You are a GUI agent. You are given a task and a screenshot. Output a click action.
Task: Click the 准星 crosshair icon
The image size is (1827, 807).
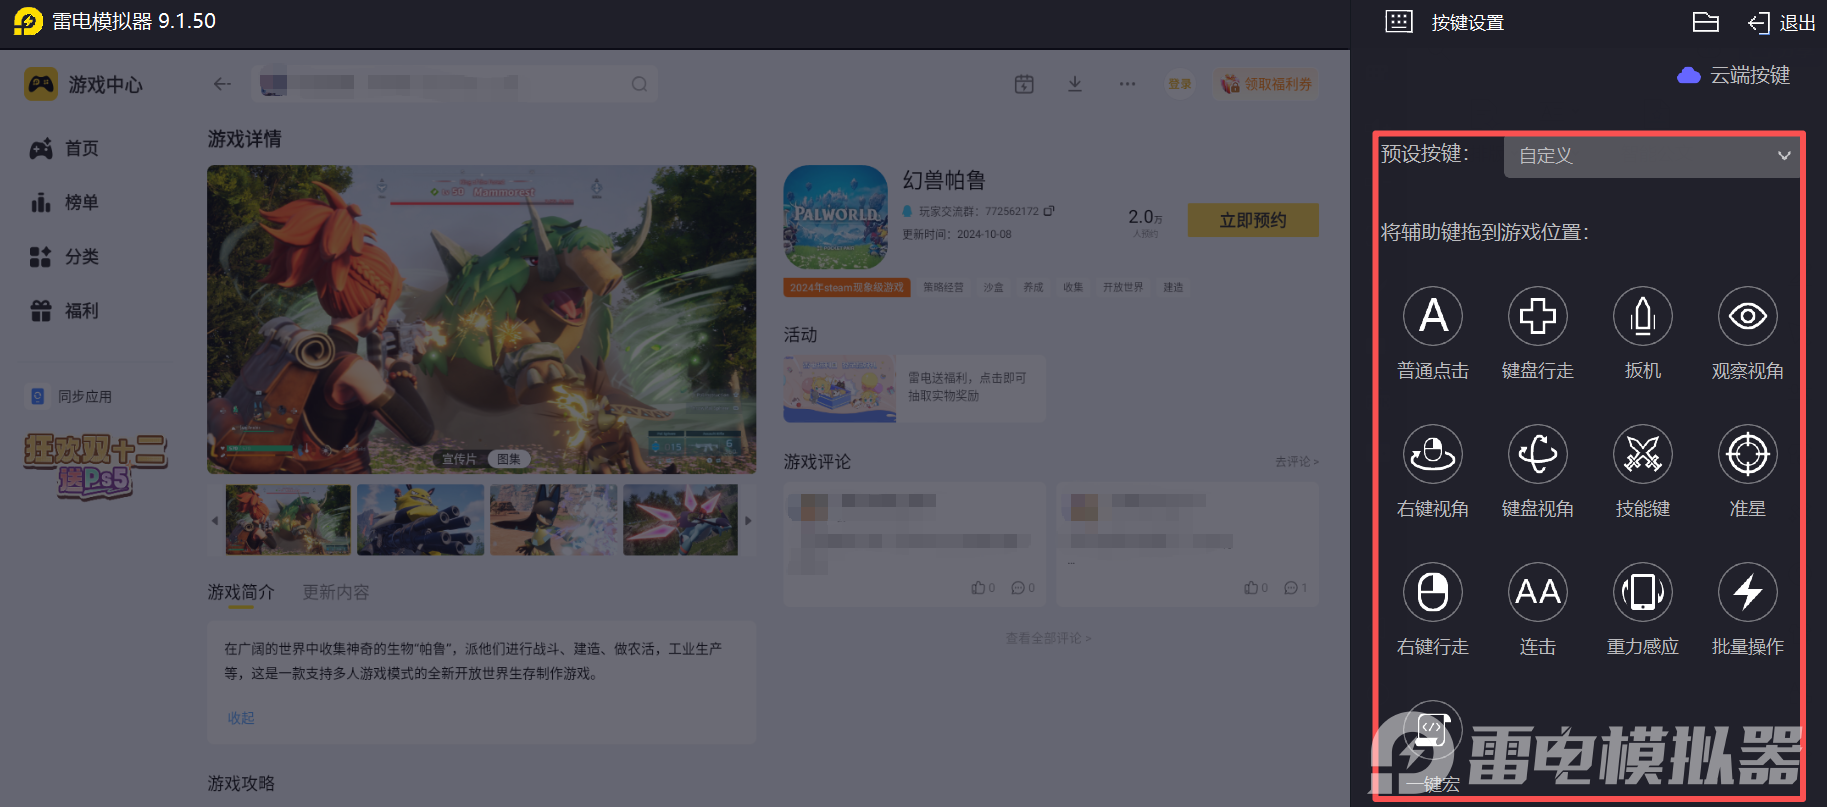coord(1747,455)
